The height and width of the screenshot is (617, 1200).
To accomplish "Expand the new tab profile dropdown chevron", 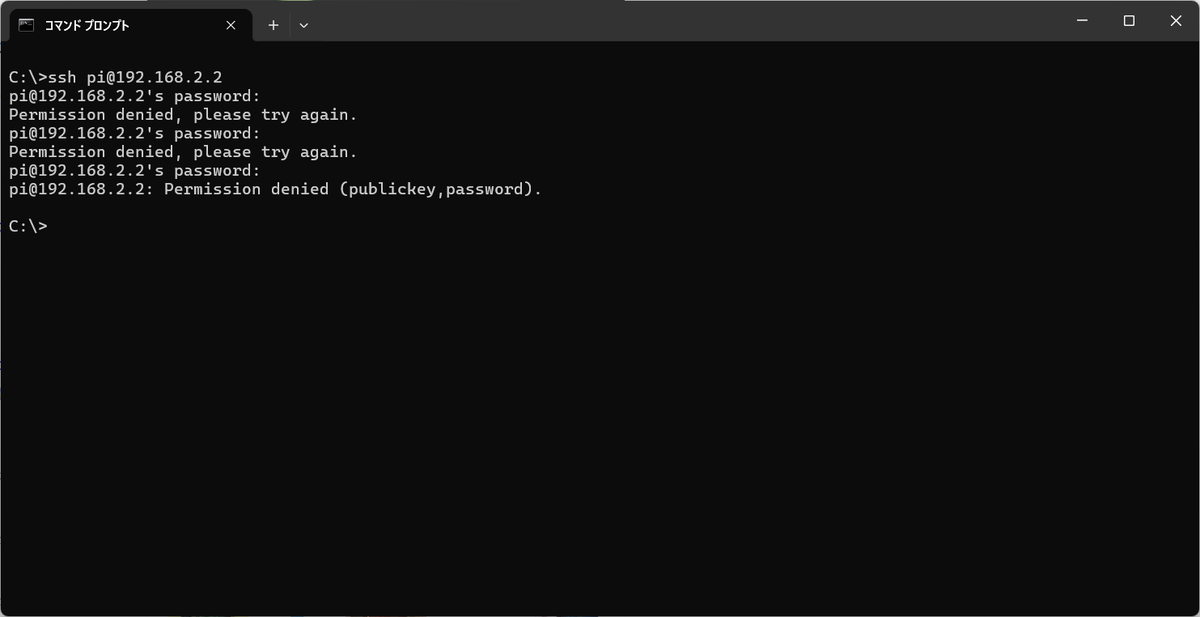I will coord(304,25).
